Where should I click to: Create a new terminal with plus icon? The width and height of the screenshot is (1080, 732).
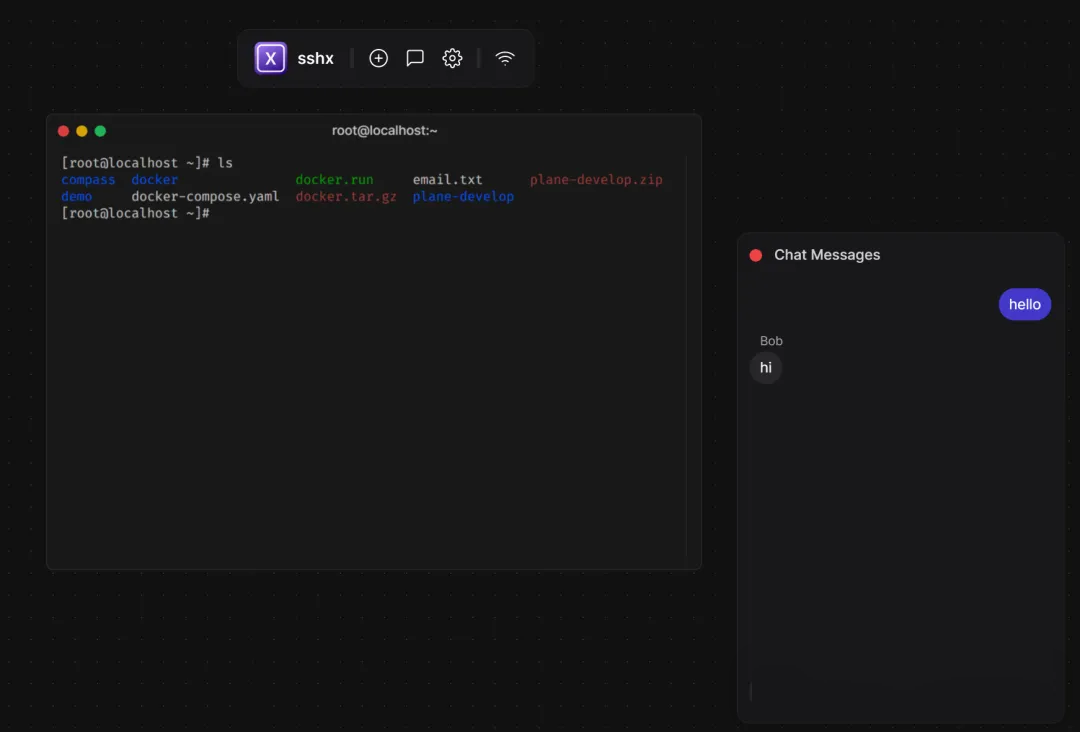pos(378,58)
